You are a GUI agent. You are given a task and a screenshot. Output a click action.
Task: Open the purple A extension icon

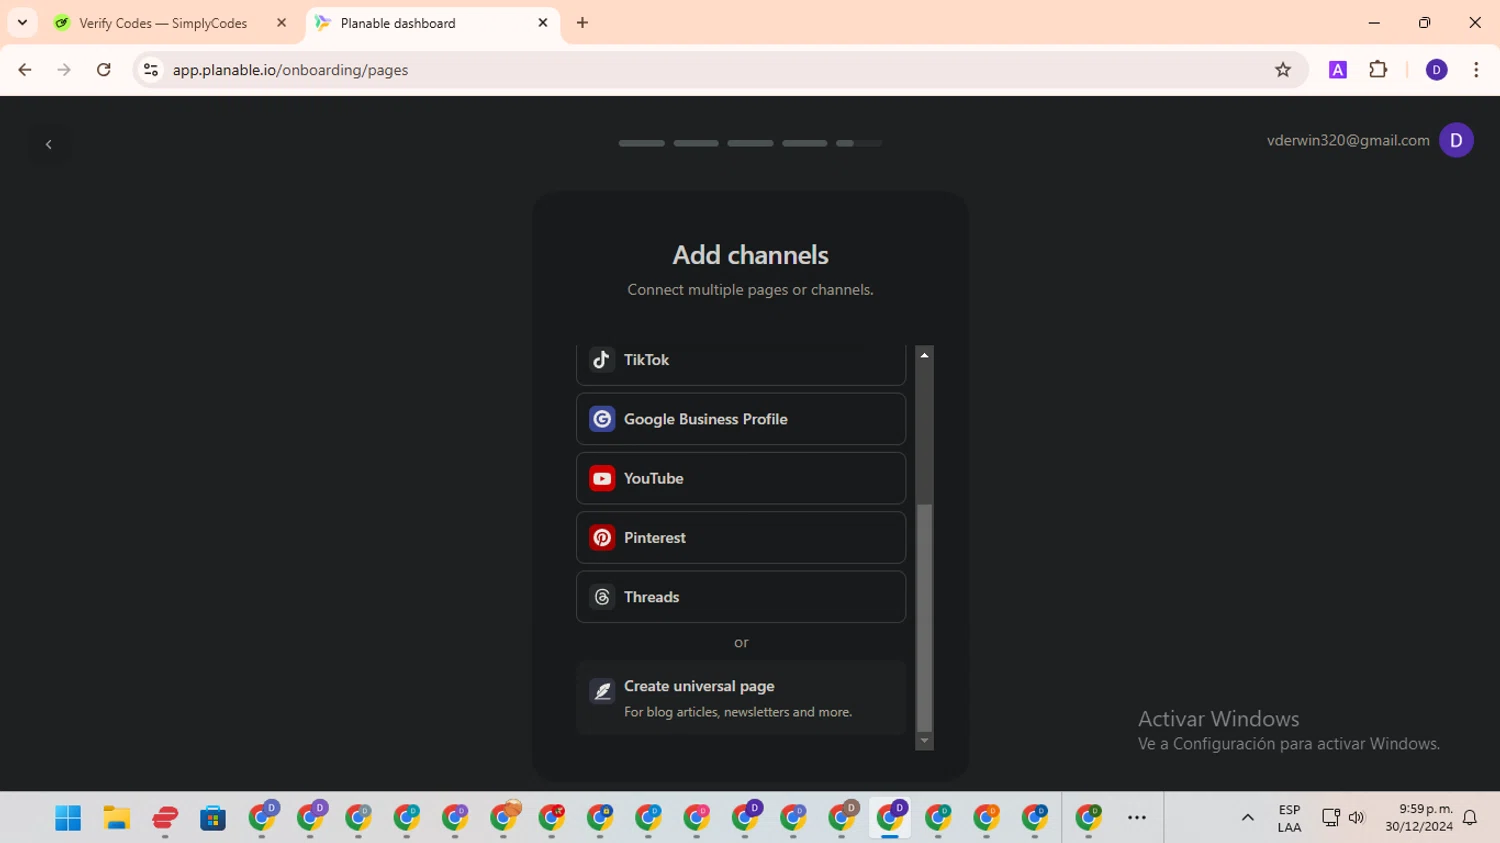click(x=1337, y=70)
